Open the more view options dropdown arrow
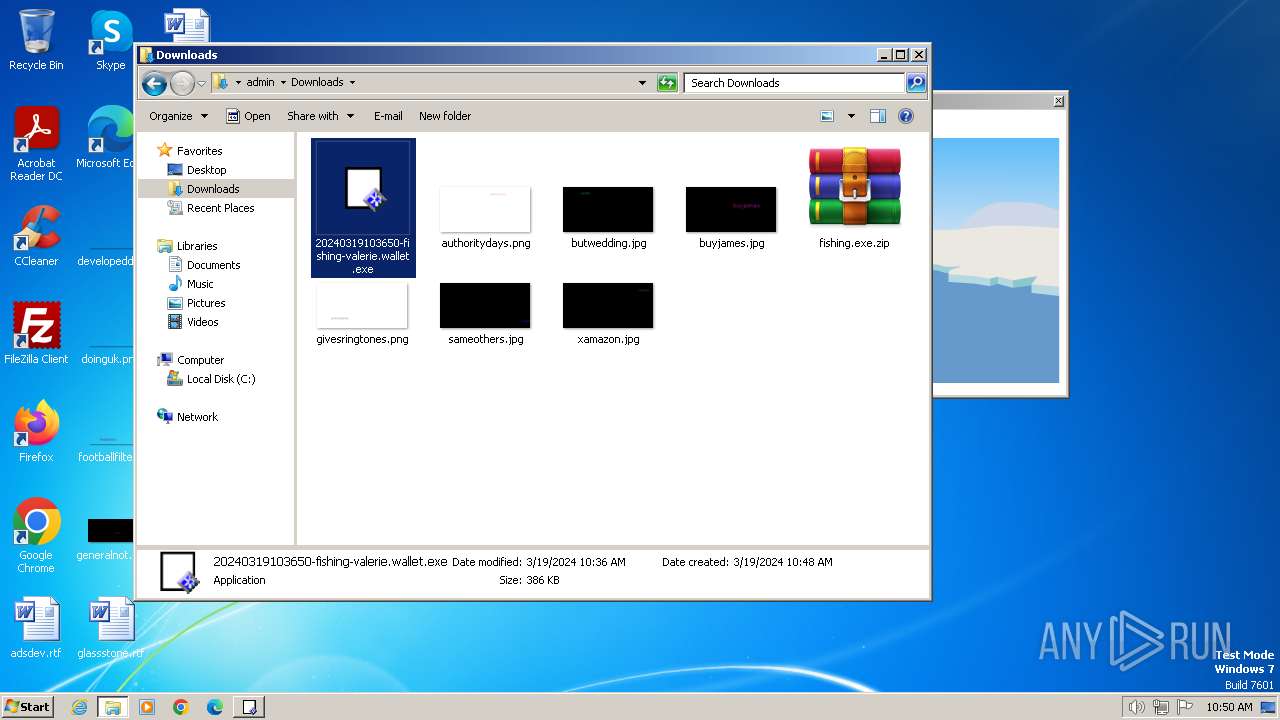Screen dimensions: 1280x720 point(851,116)
